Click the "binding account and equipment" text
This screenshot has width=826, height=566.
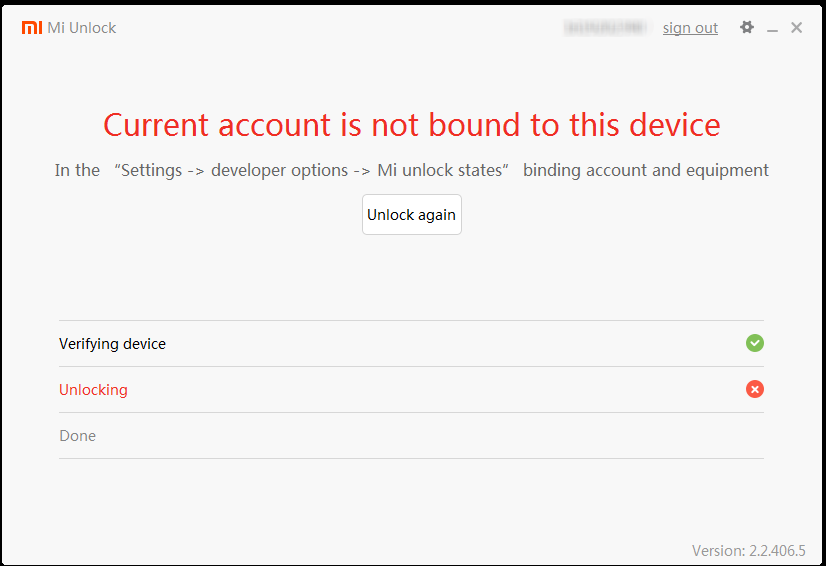pos(646,170)
